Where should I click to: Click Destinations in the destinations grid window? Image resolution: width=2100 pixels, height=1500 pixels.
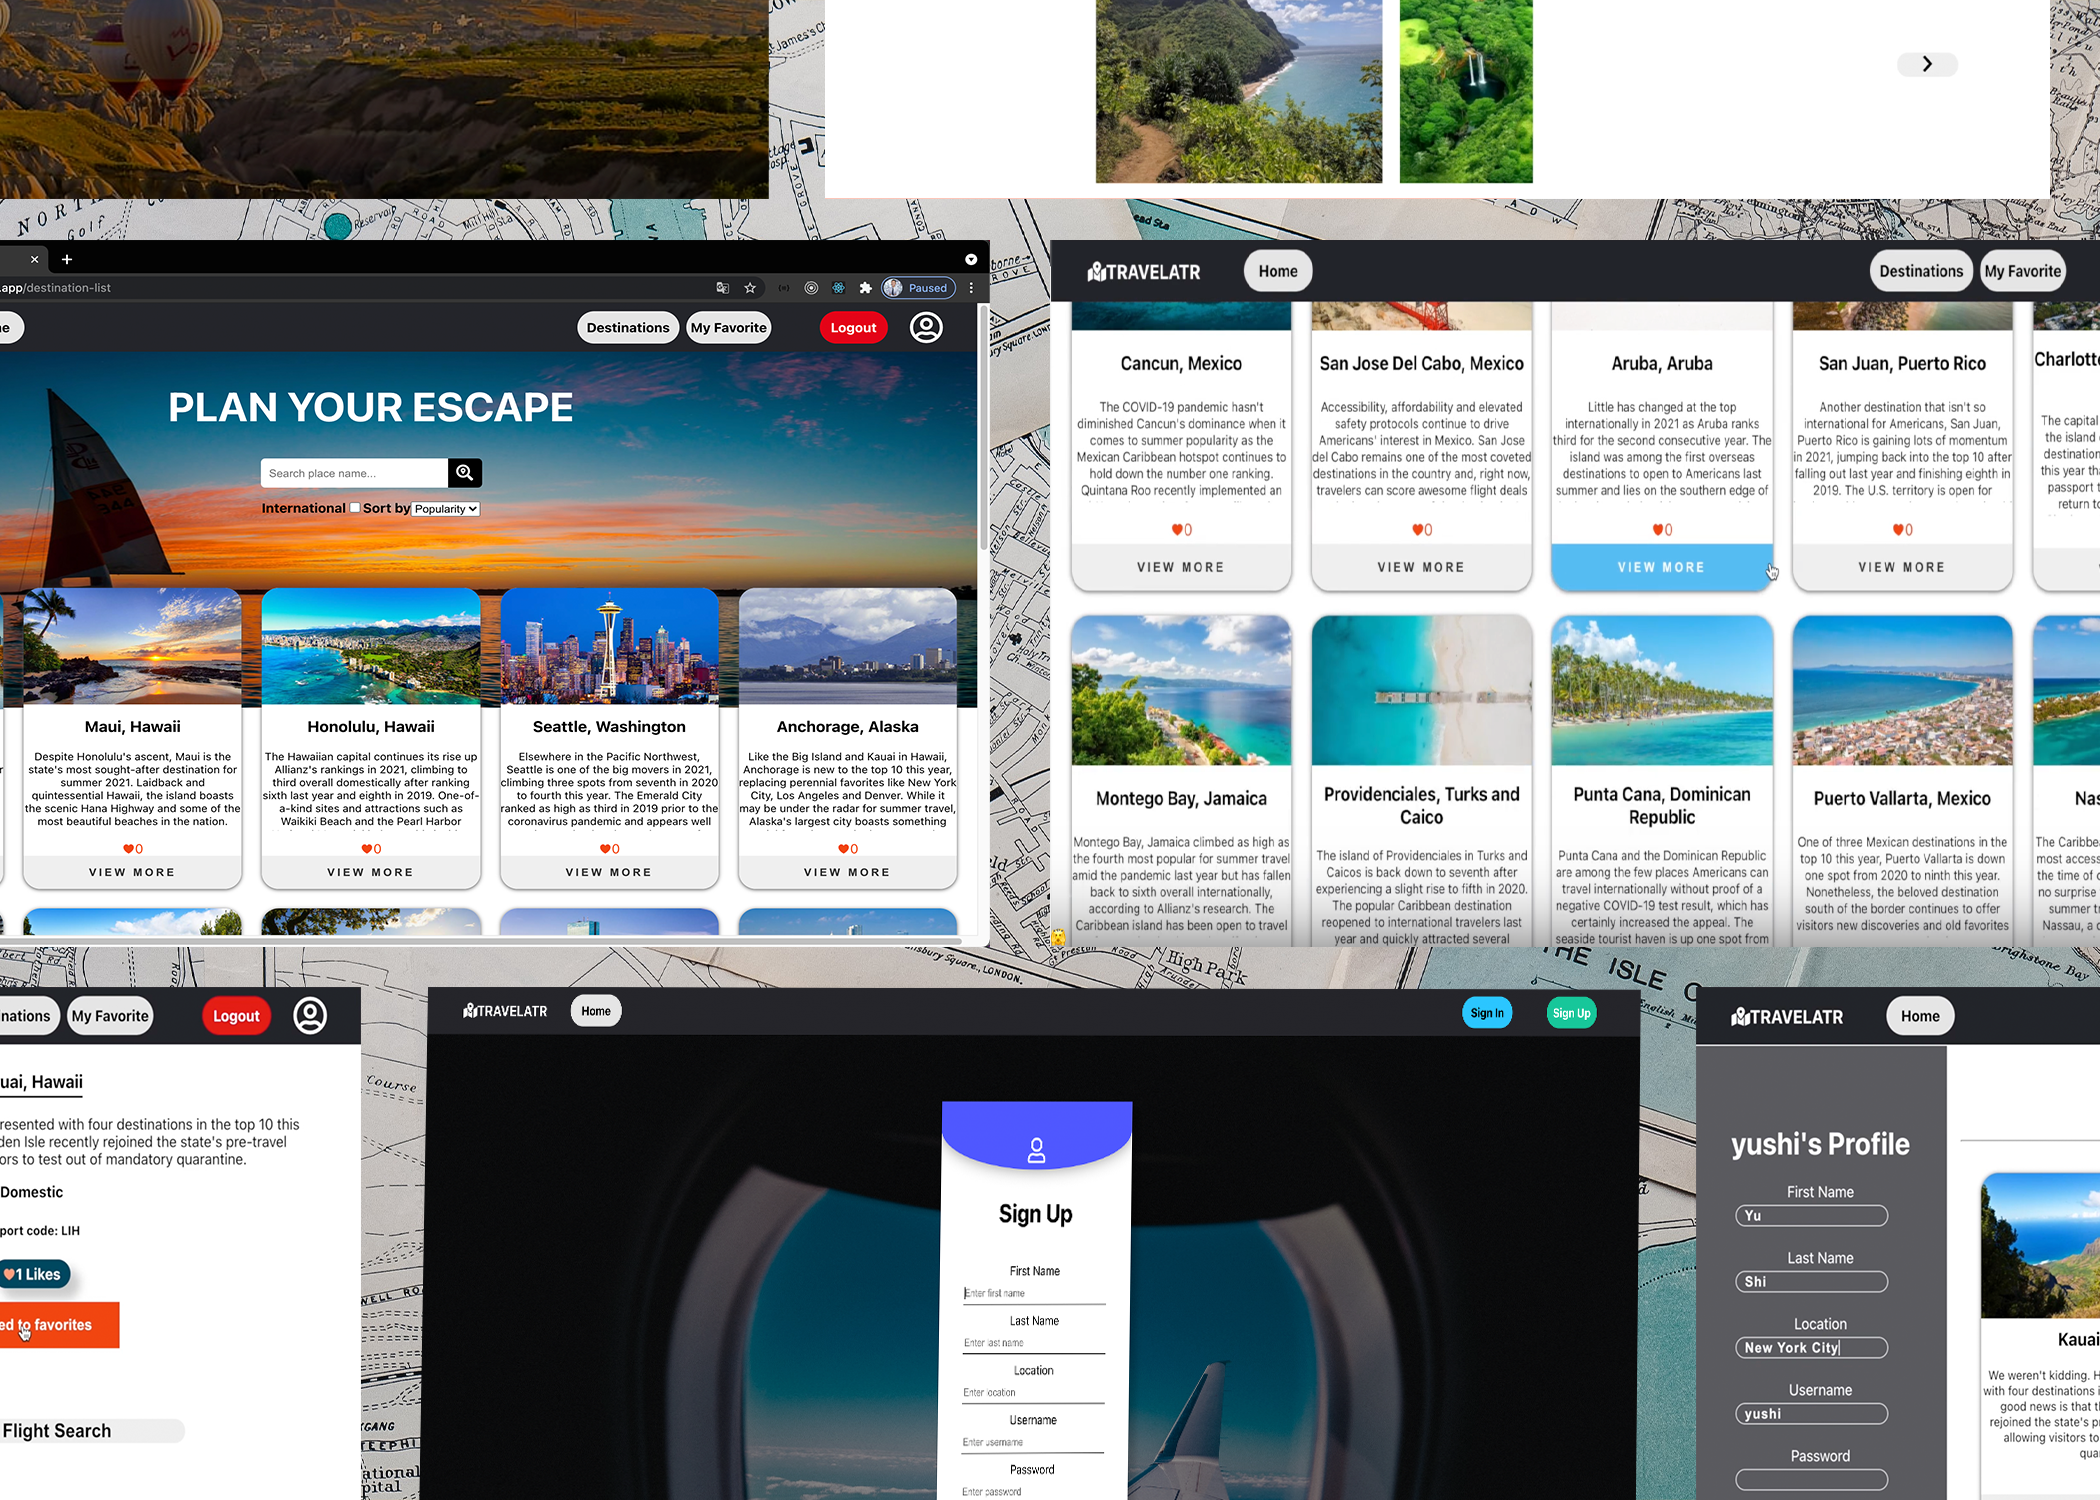(1921, 271)
